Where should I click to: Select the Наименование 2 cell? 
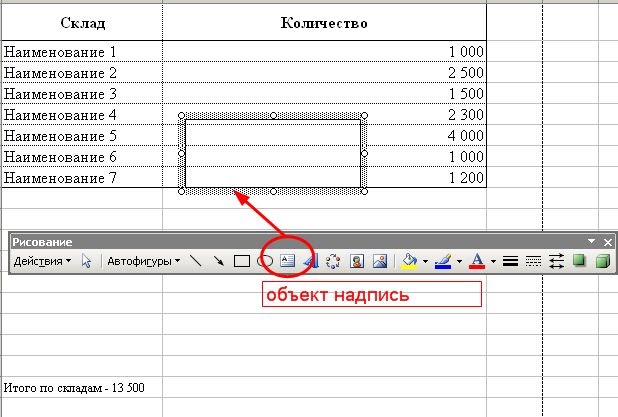(x=82, y=73)
